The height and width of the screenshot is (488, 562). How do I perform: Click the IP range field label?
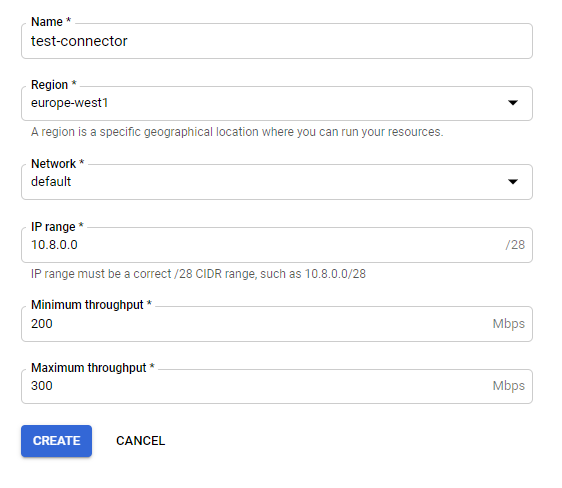(57, 227)
